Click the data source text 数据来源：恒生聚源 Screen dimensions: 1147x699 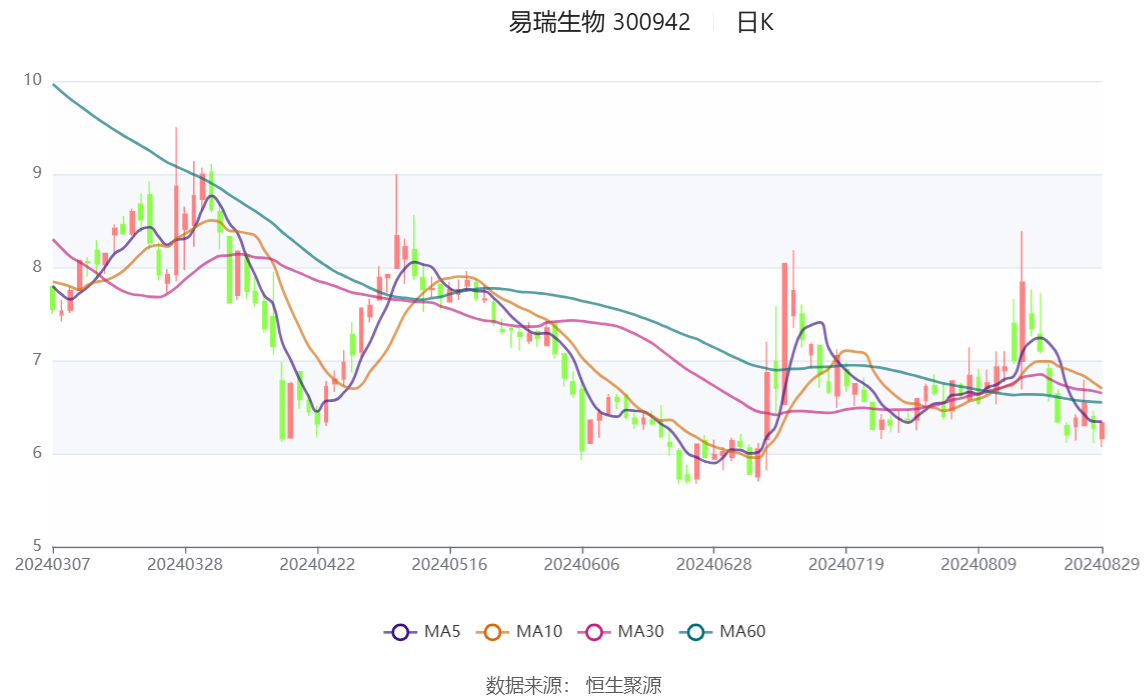[x=574, y=685]
